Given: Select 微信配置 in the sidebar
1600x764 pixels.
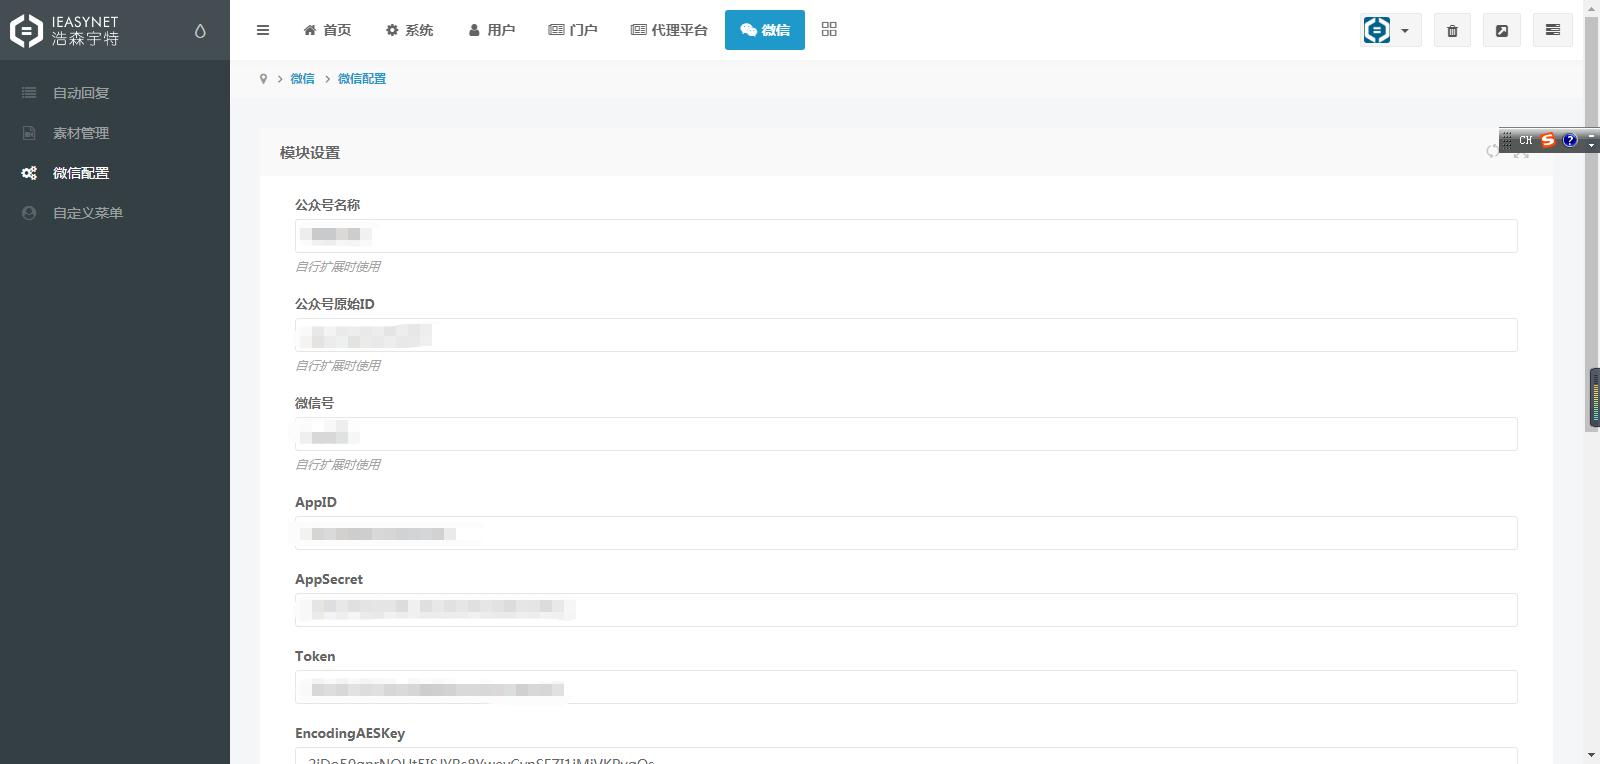Looking at the screenshot, I should [115, 173].
